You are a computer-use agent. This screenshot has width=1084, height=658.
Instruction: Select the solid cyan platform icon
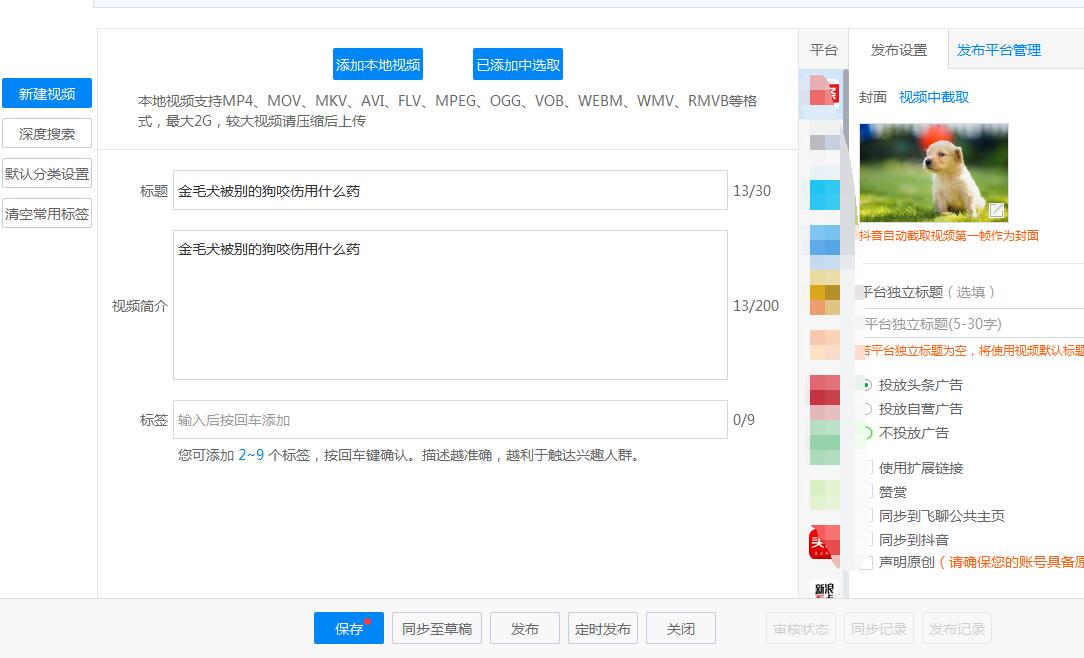click(x=824, y=195)
